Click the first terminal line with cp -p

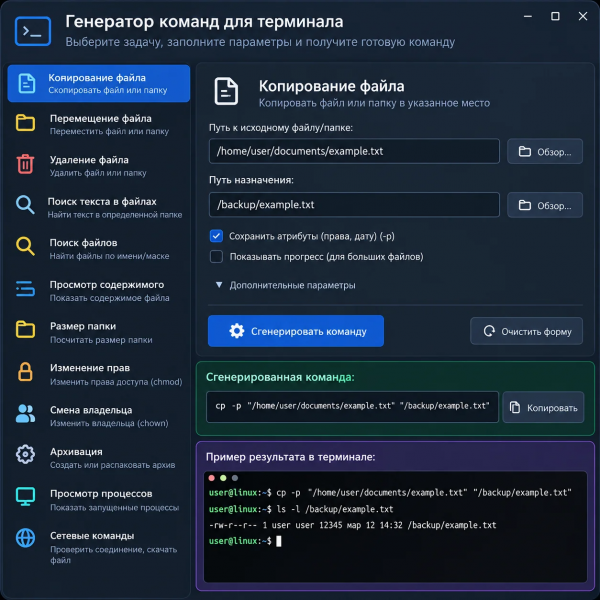click(x=390, y=492)
